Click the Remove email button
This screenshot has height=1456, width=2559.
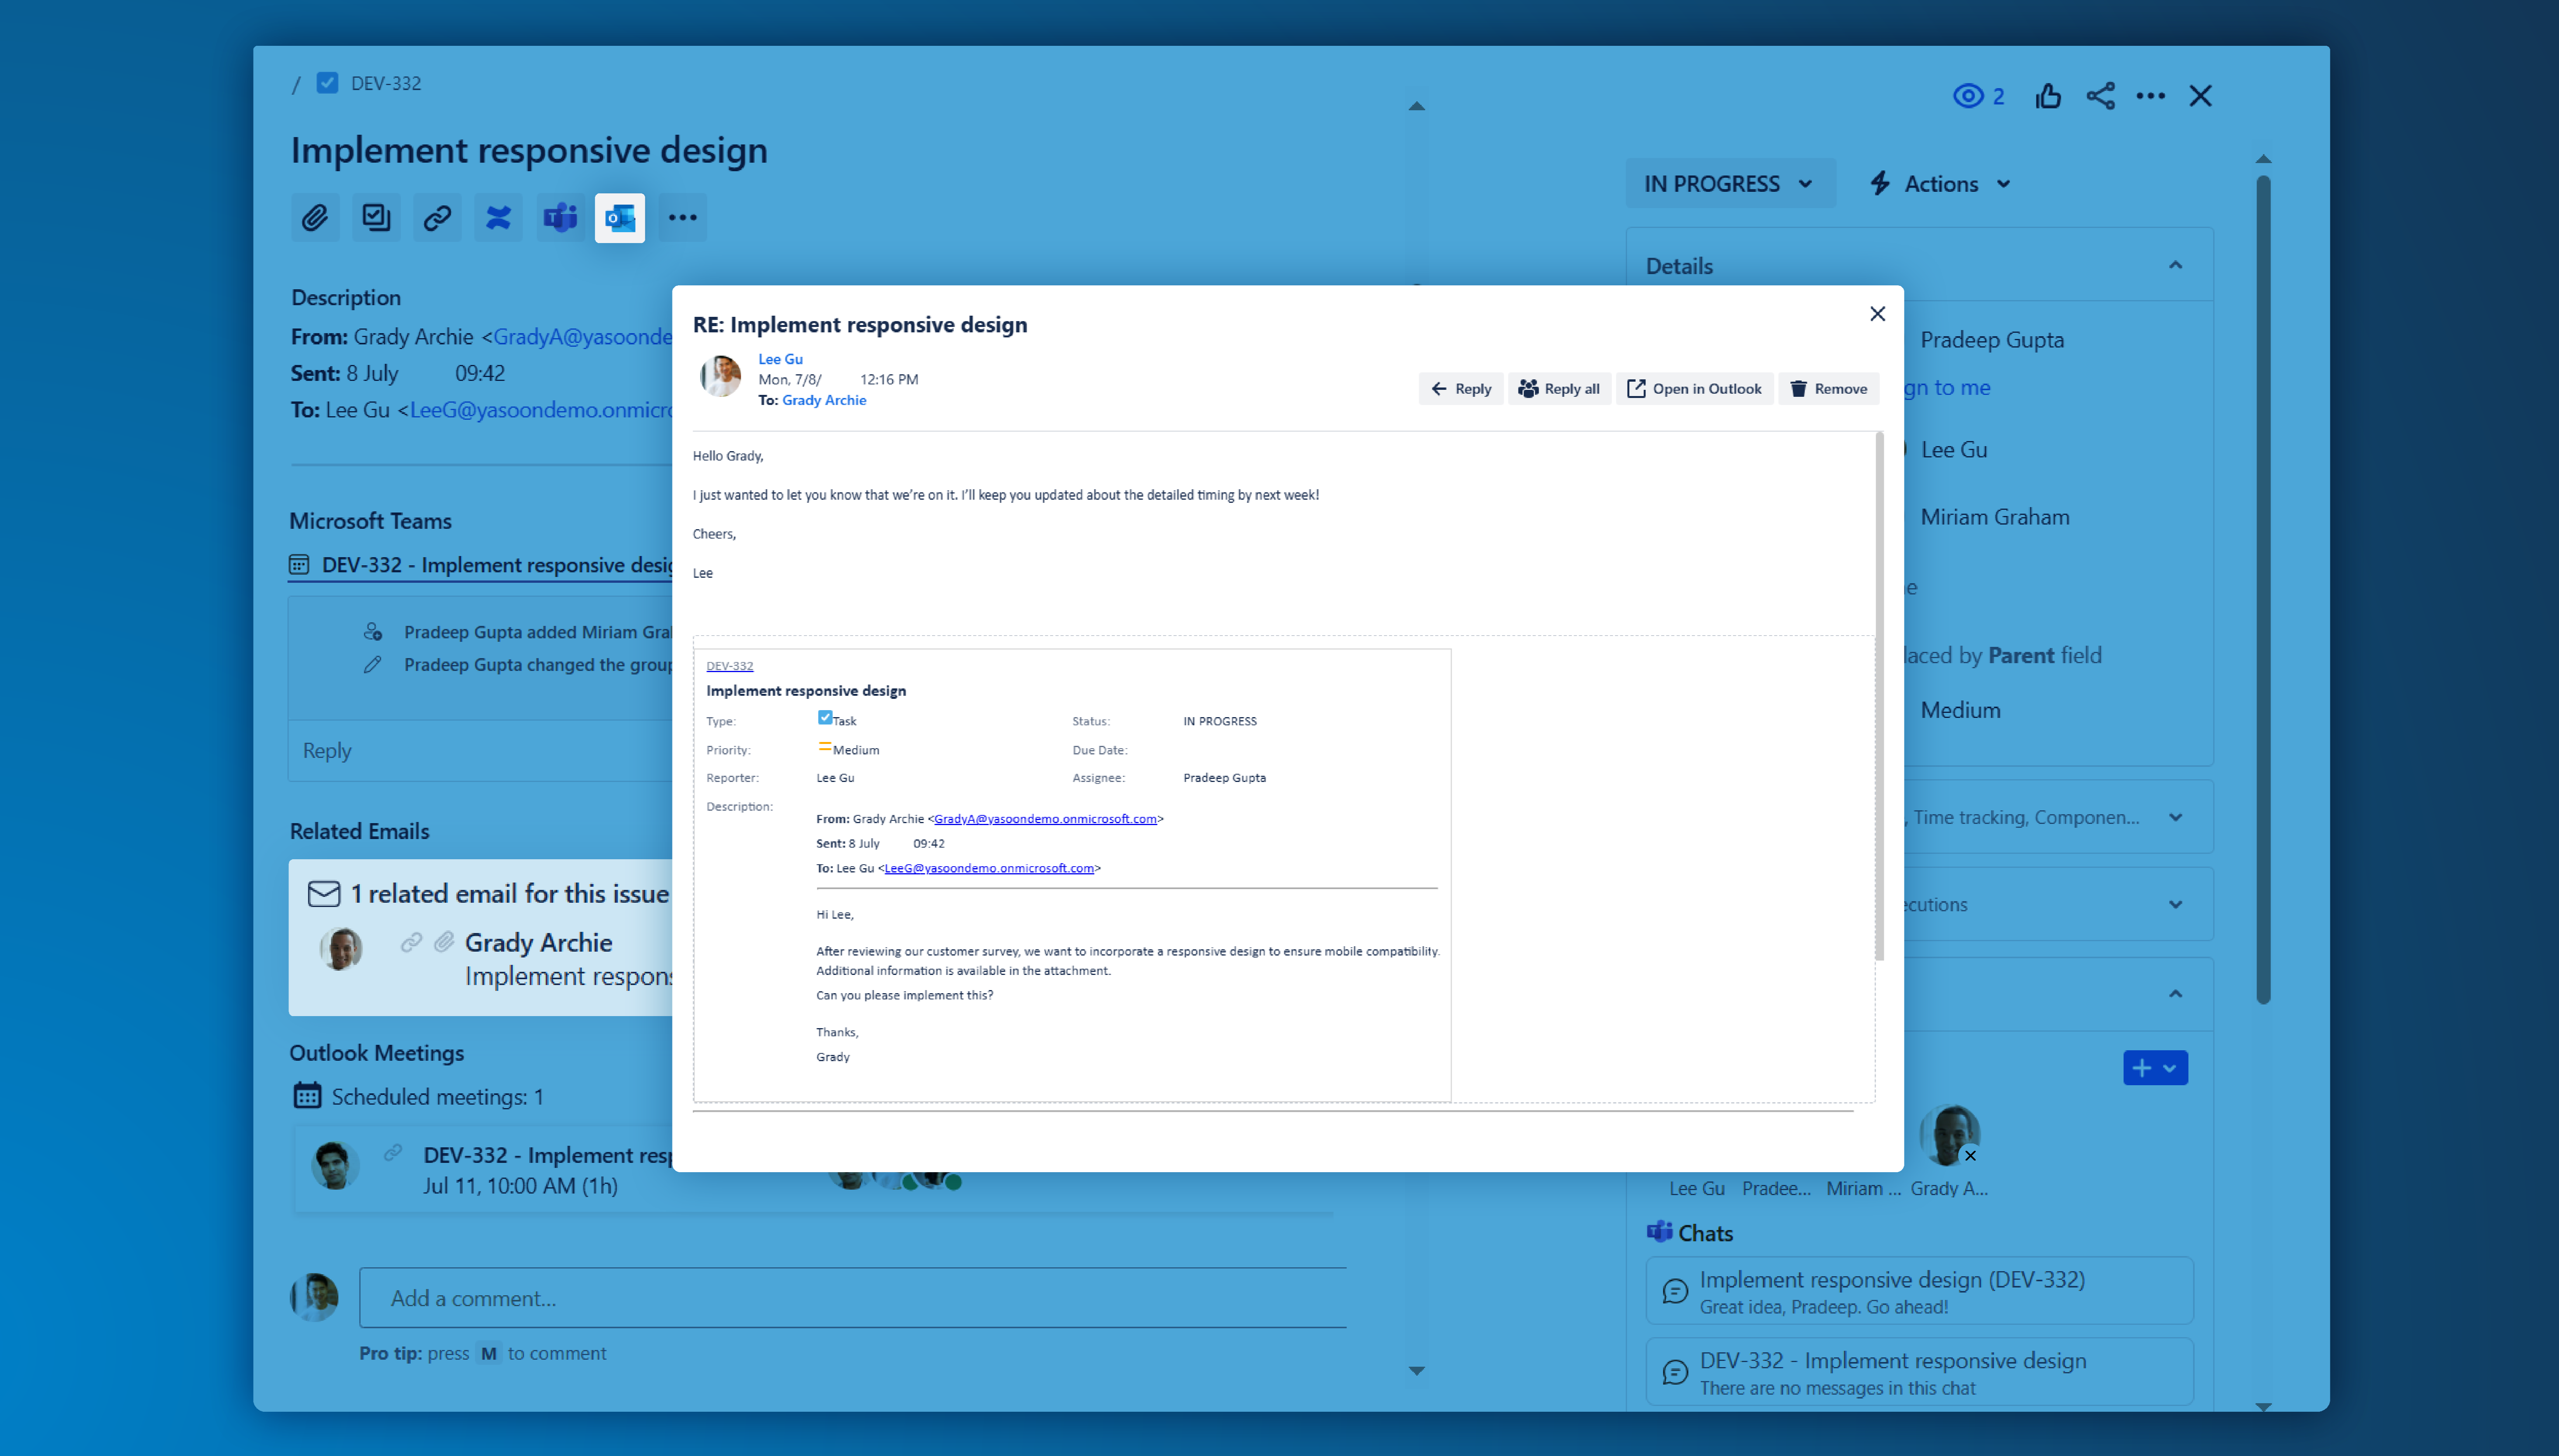tap(1829, 389)
